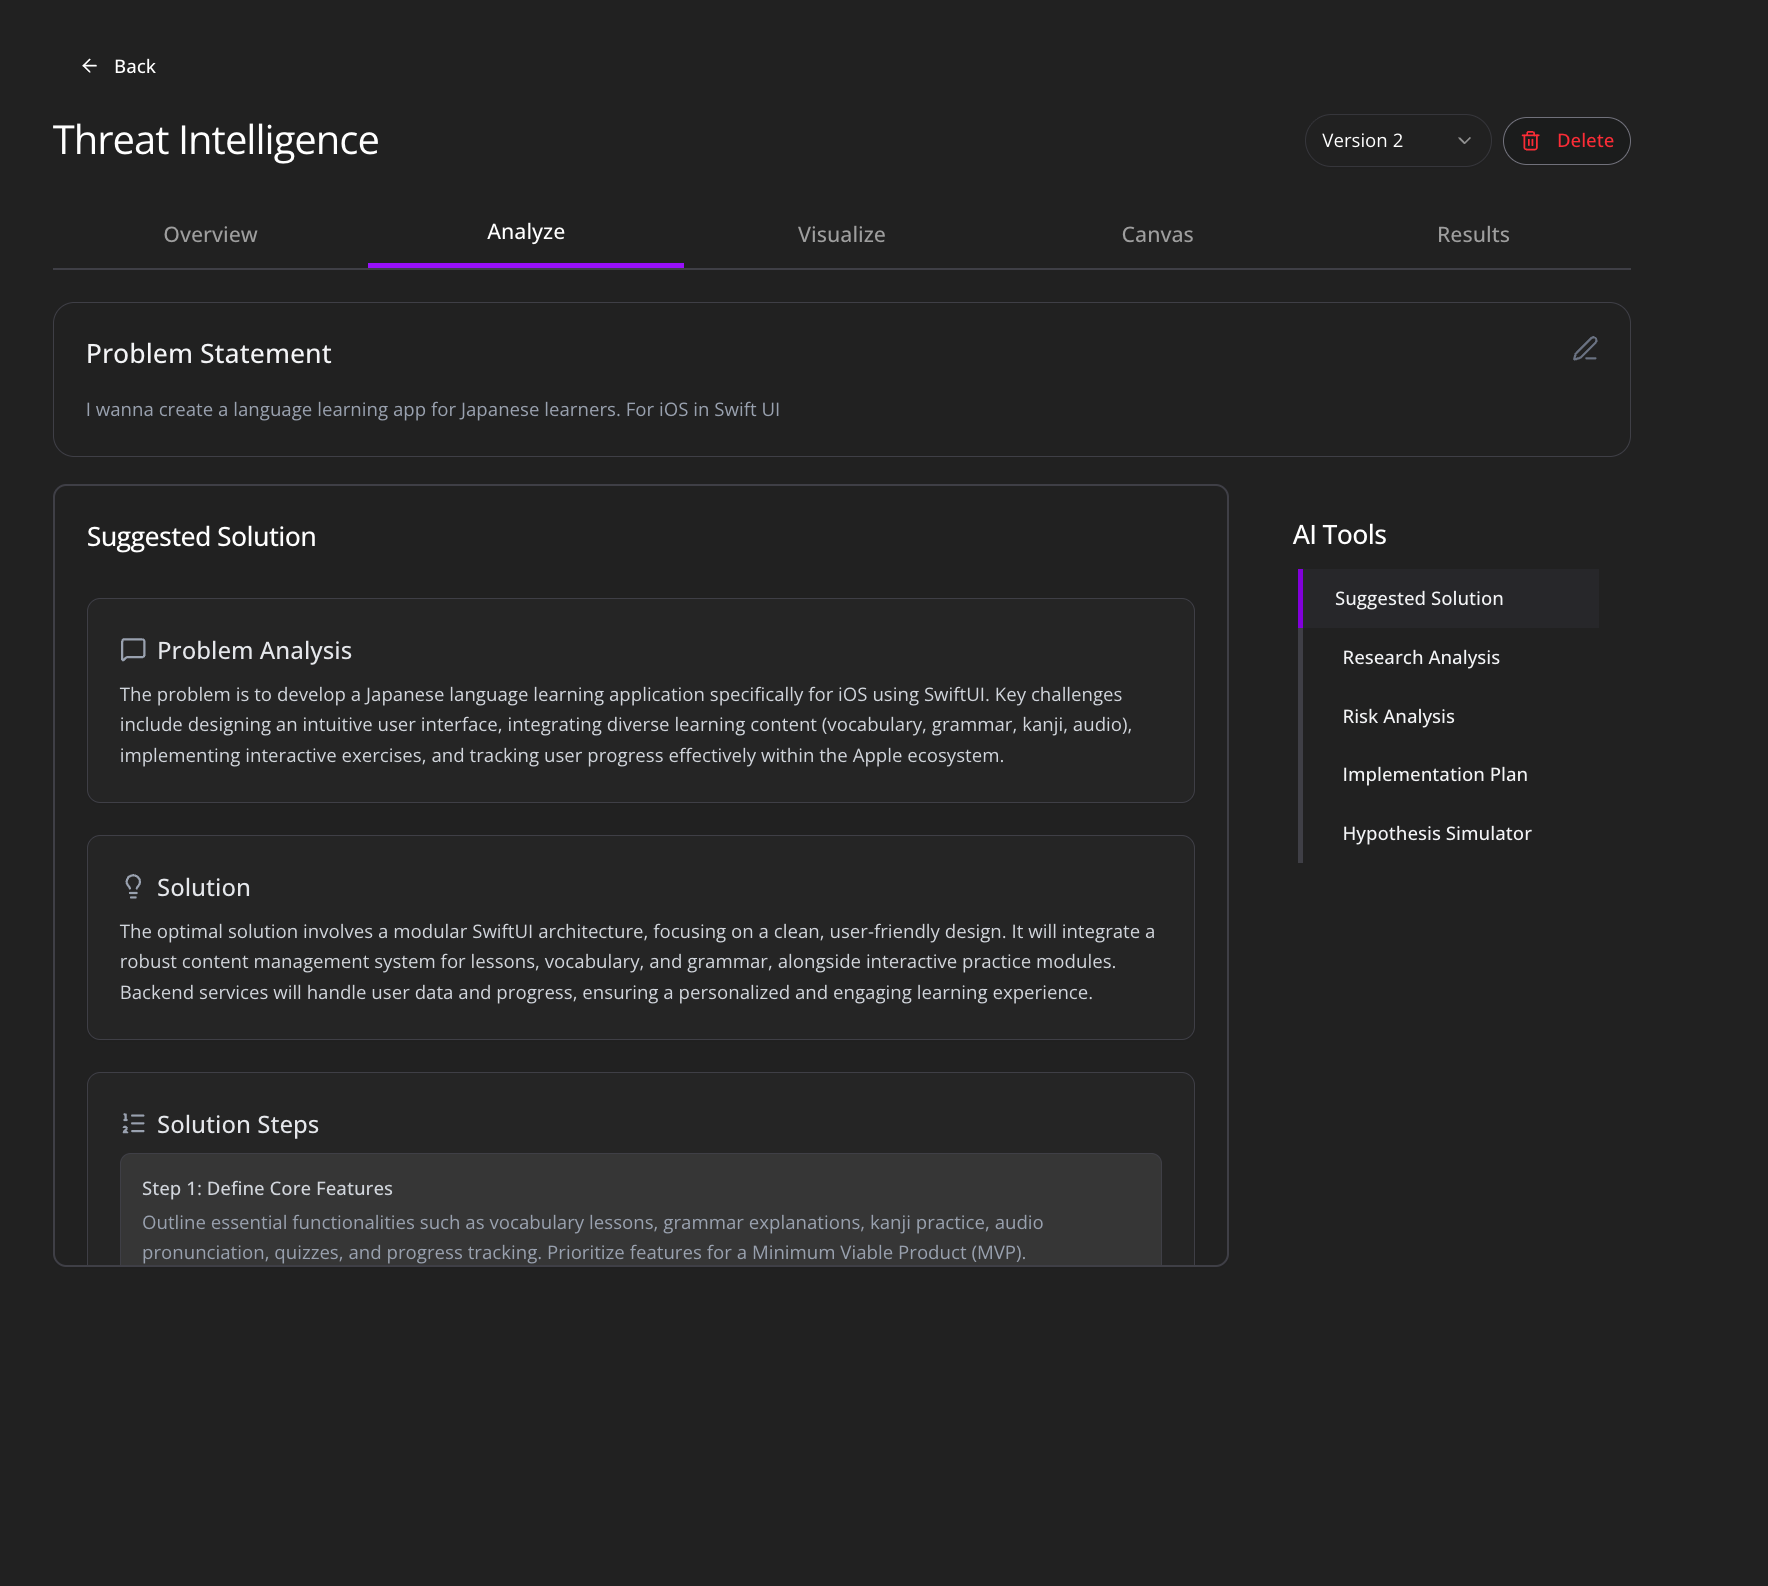Click the Delete button
Viewport: 1768px width, 1586px height.
click(1566, 140)
